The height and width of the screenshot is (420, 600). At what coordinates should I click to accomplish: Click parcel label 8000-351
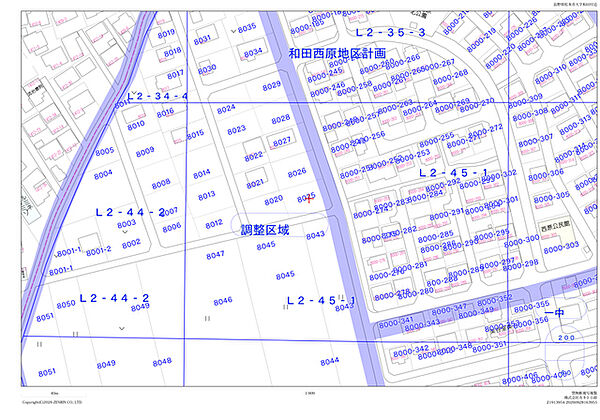pyautogui.click(x=489, y=347)
